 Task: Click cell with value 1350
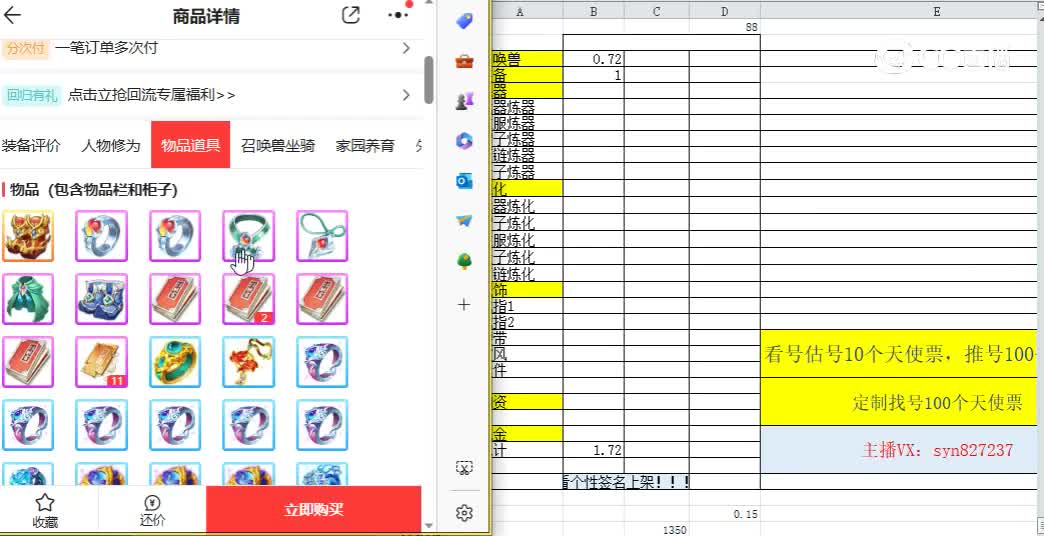coord(656,530)
